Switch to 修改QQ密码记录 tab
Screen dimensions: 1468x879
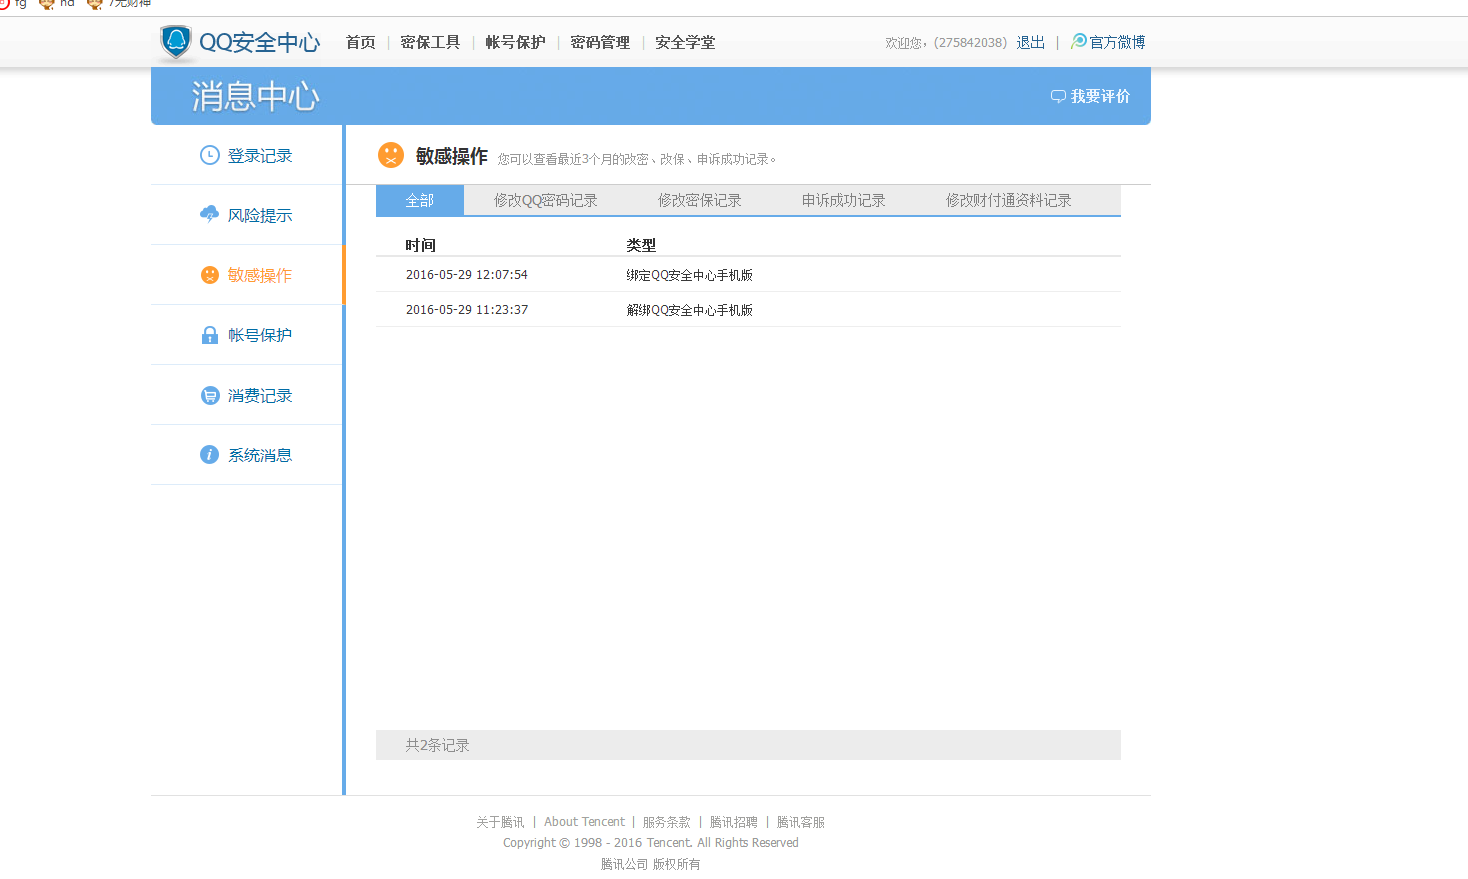pos(546,200)
